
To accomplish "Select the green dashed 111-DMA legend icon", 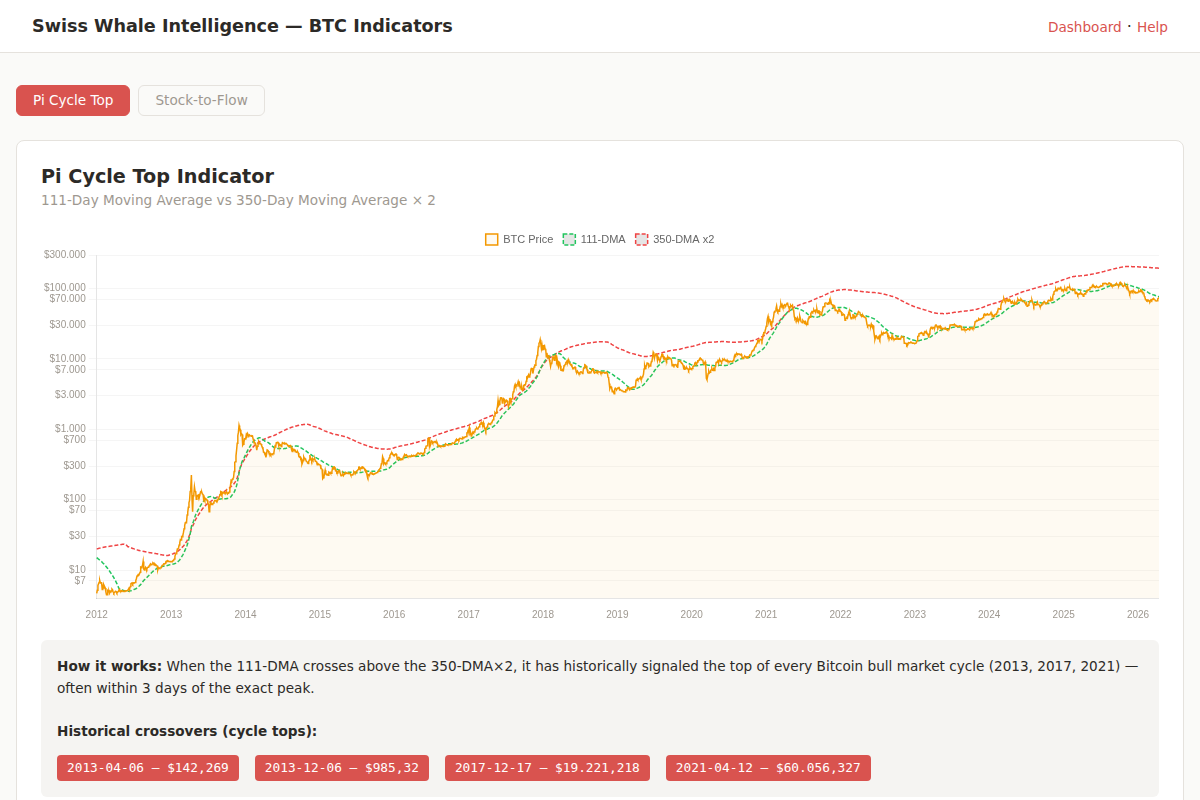I will [568, 239].
